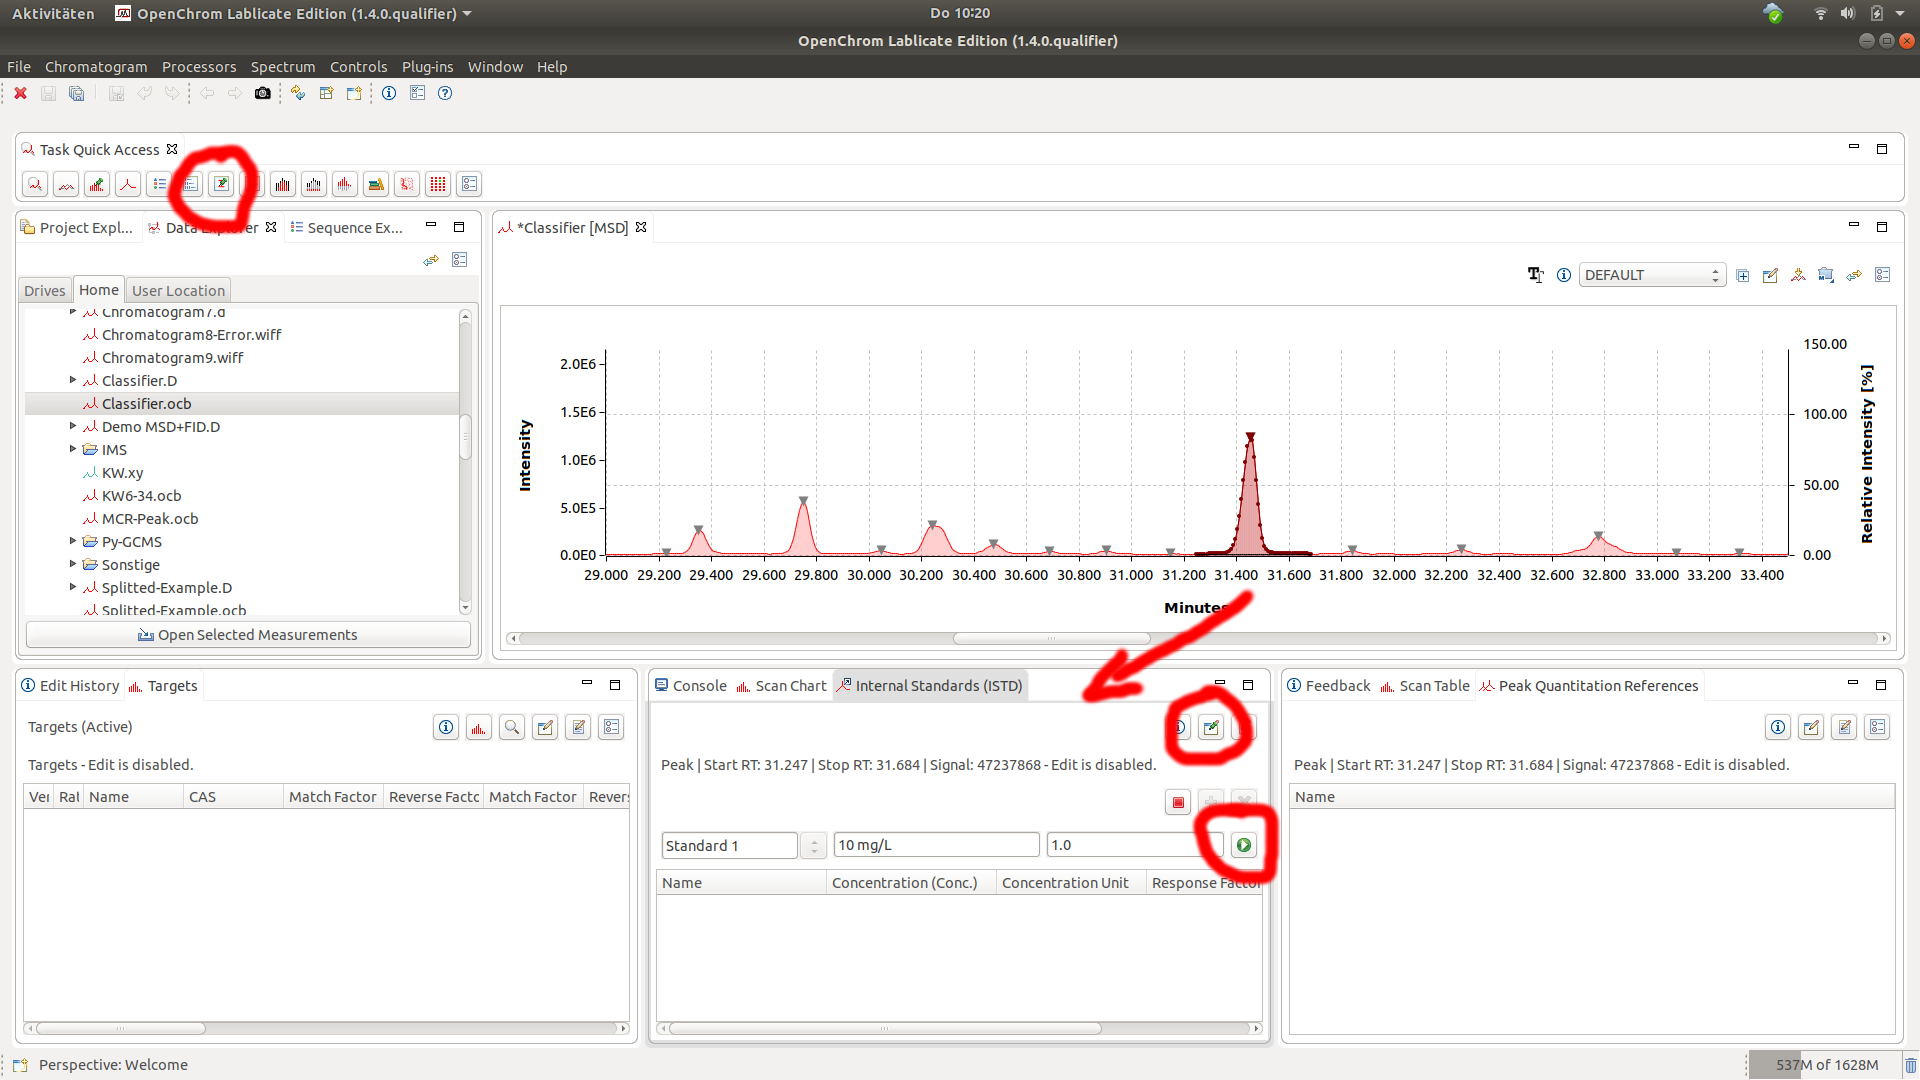Click the 10 mg/L concentration field
The height and width of the screenshot is (1080, 1920).
pos(936,845)
